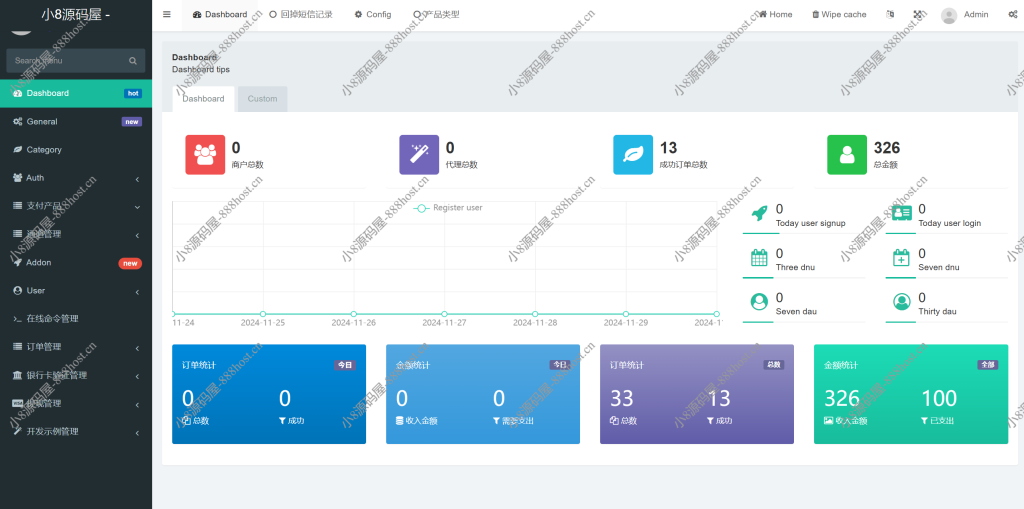Toggle fullscreen with the arrows icon
The height and width of the screenshot is (509, 1024).
[x=918, y=14]
